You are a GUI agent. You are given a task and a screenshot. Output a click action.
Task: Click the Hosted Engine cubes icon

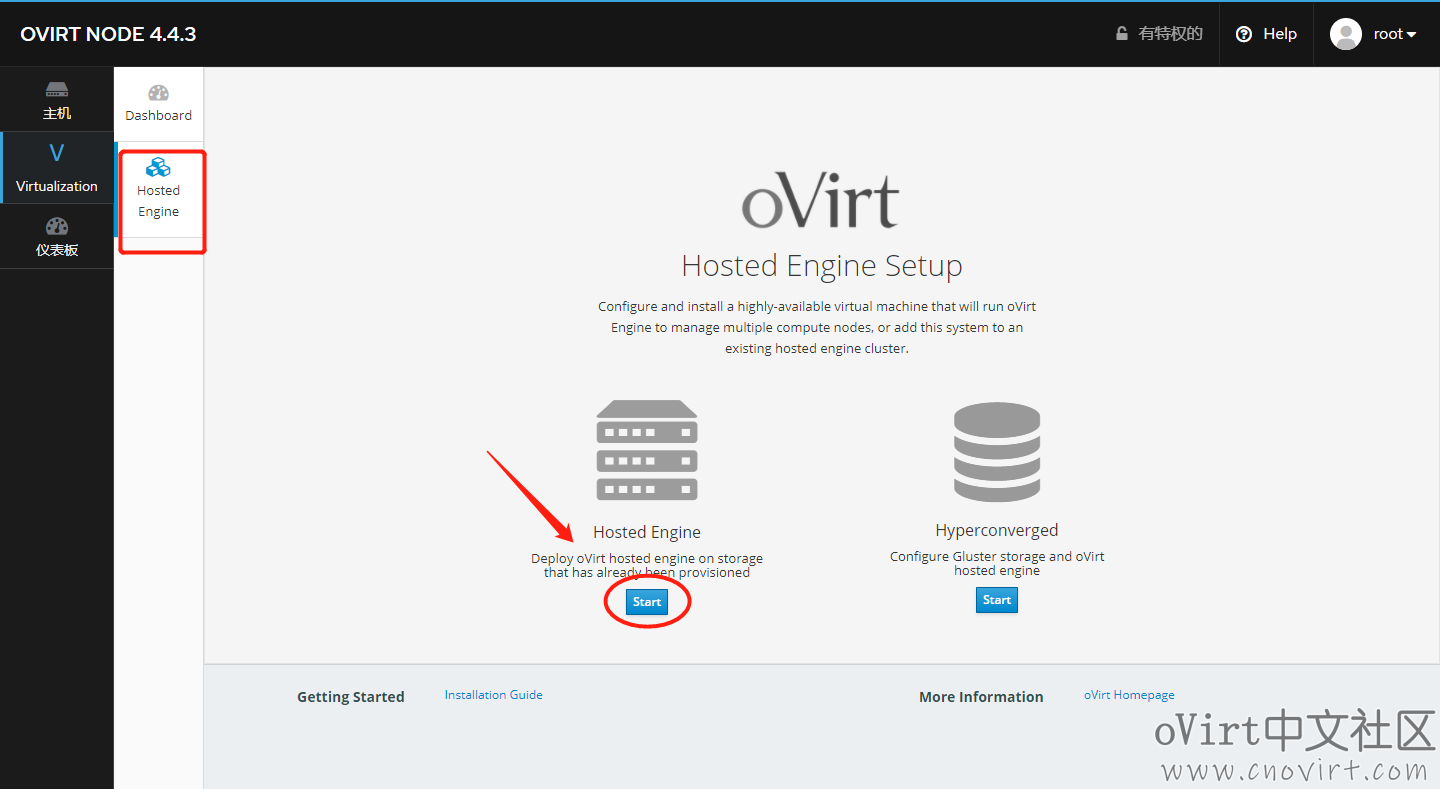click(x=158, y=167)
